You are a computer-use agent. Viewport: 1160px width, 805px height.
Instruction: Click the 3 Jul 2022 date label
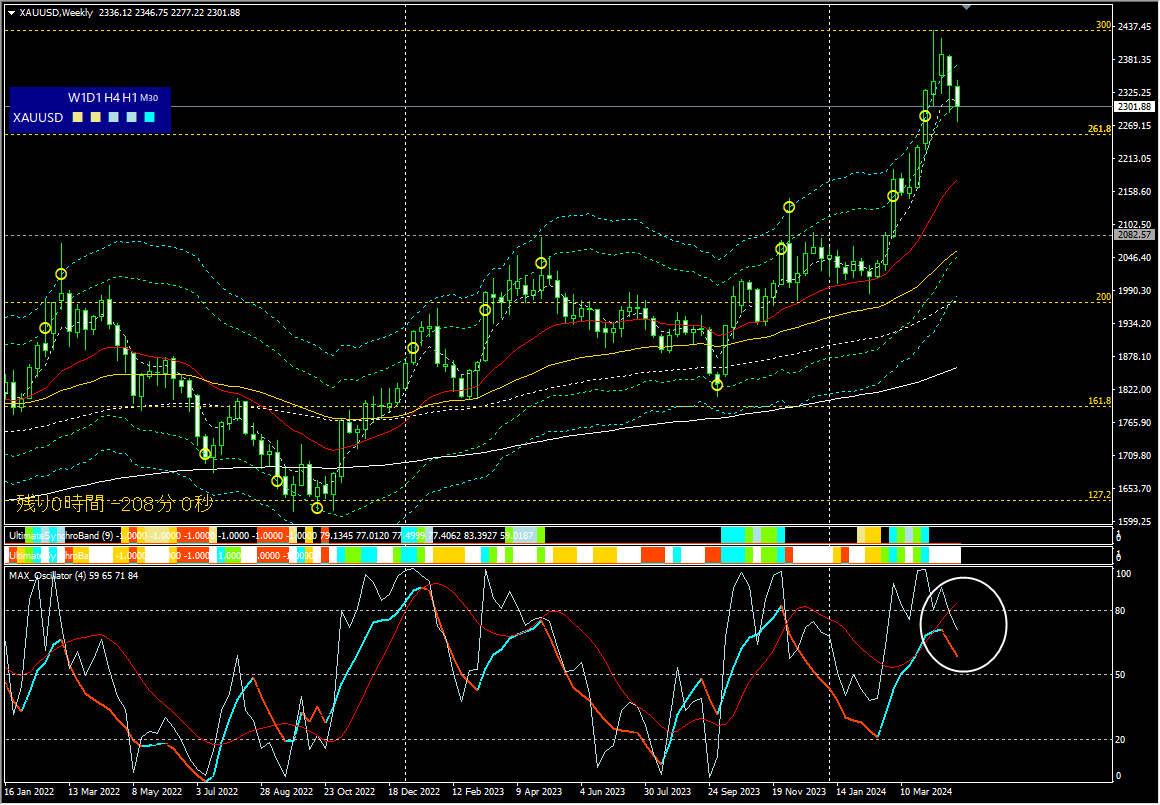pos(218,792)
